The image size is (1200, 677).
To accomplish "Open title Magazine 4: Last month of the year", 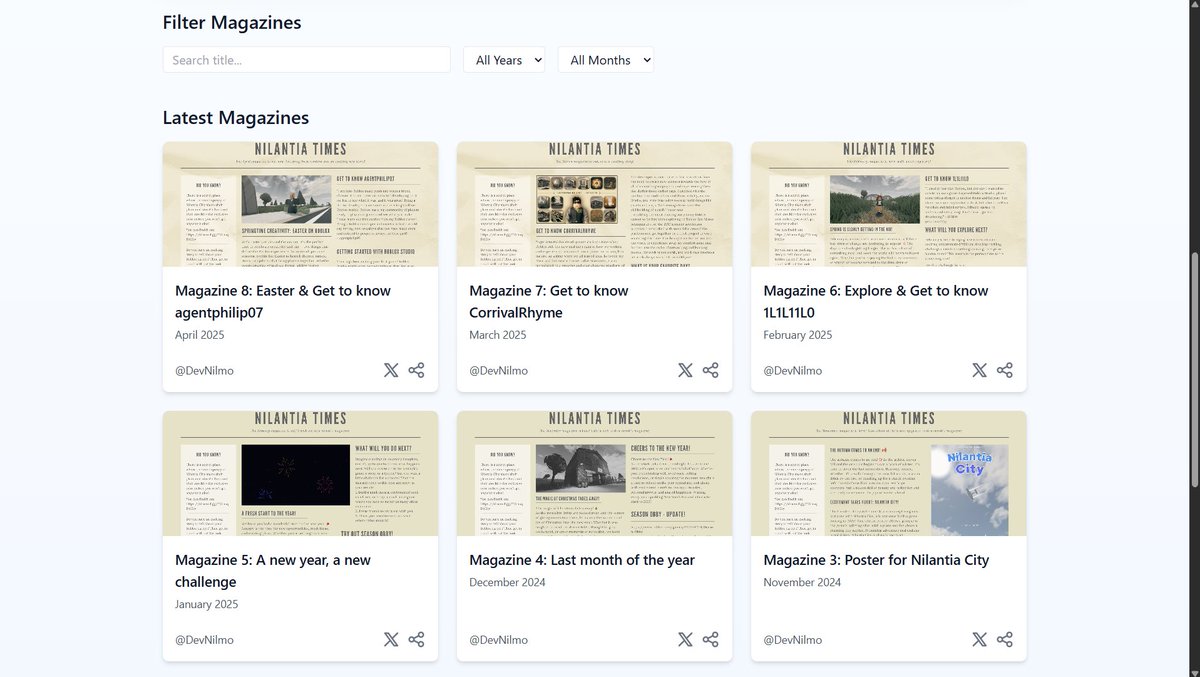I will [x=582, y=560].
